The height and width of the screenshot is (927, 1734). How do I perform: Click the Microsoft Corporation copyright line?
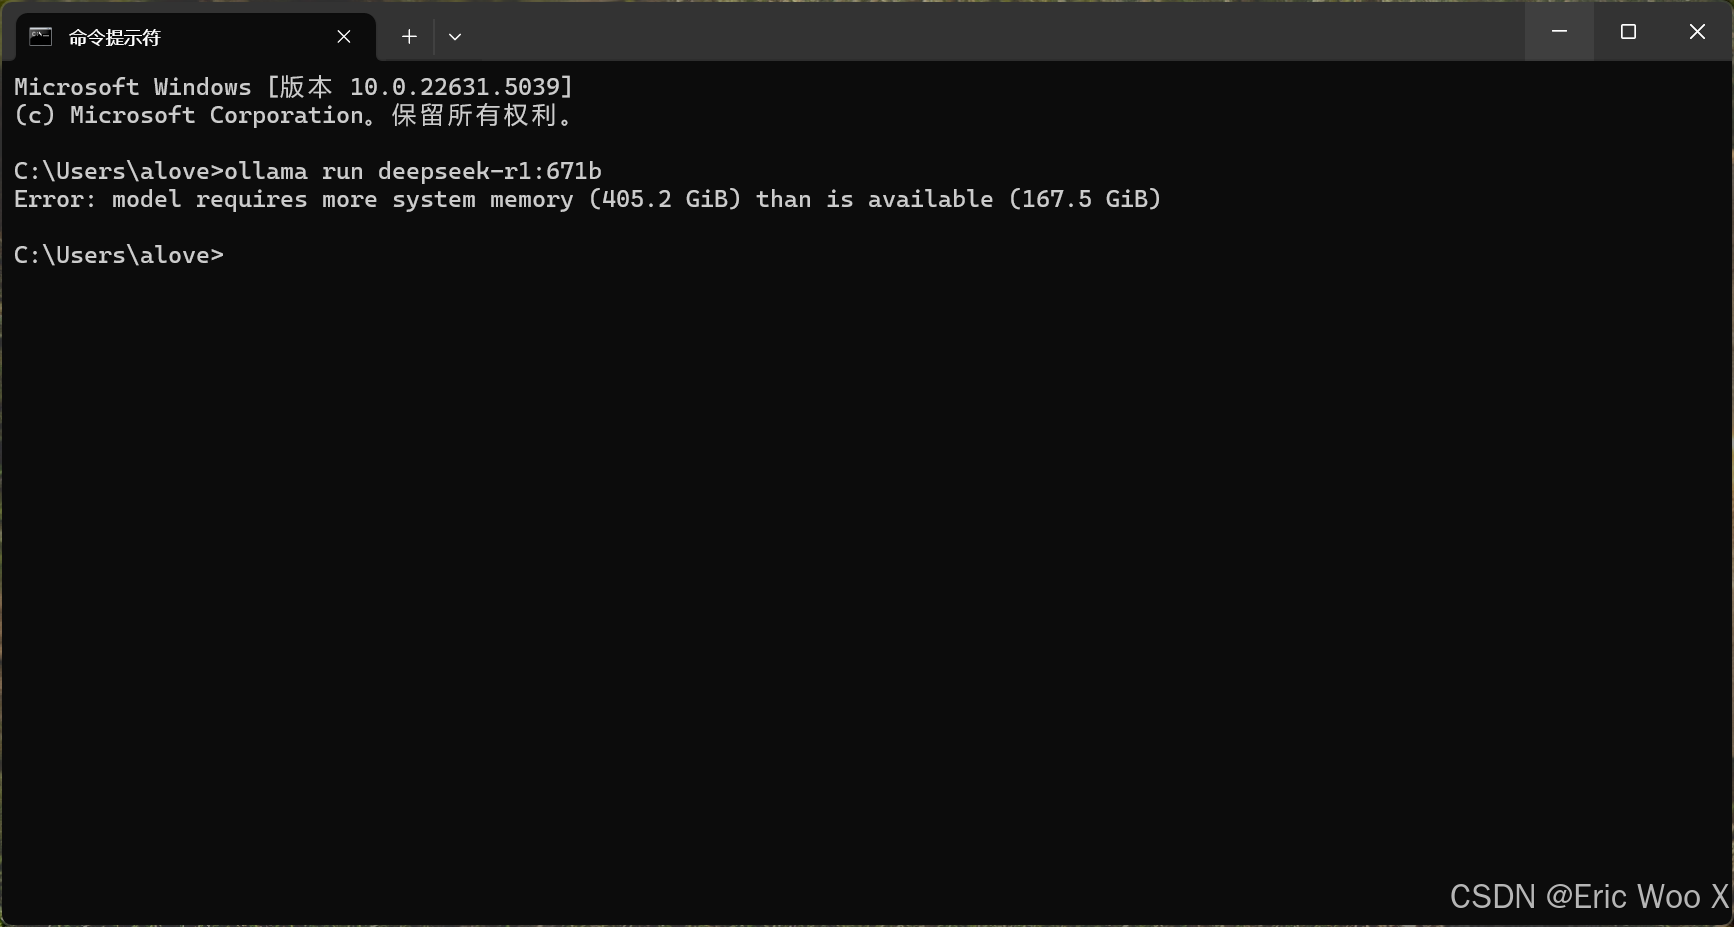(x=294, y=115)
